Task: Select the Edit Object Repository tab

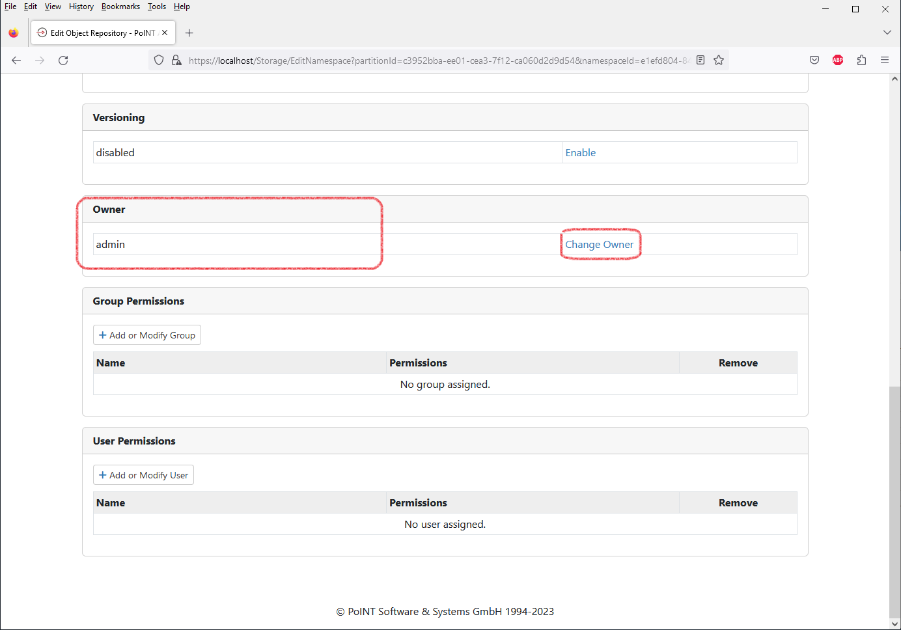Action: (103, 33)
